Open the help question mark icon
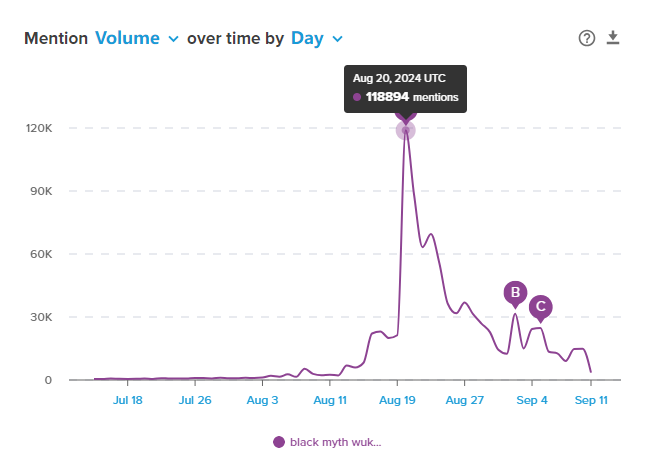648x469 pixels. pos(587,38)
